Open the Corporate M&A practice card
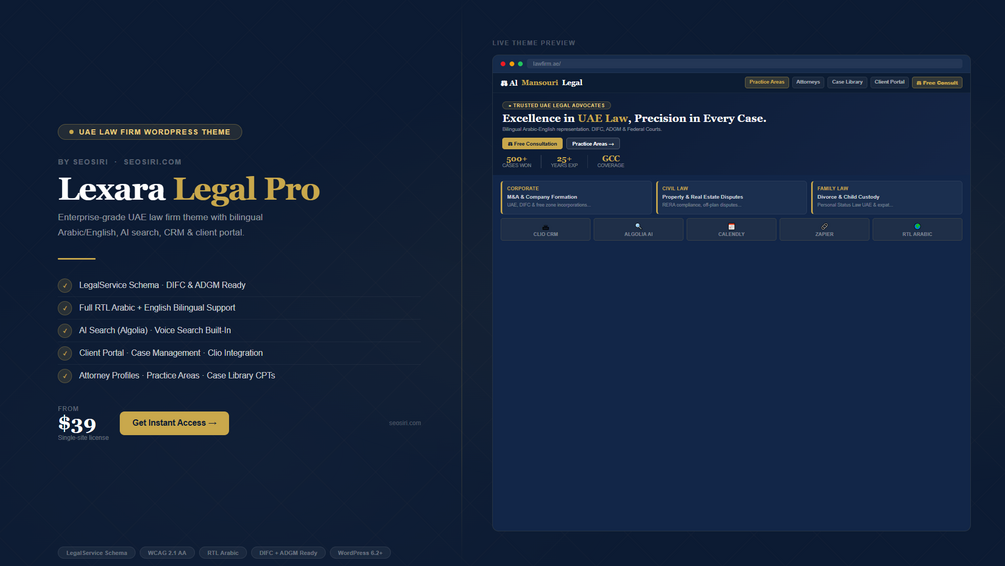 pos(576,197)
